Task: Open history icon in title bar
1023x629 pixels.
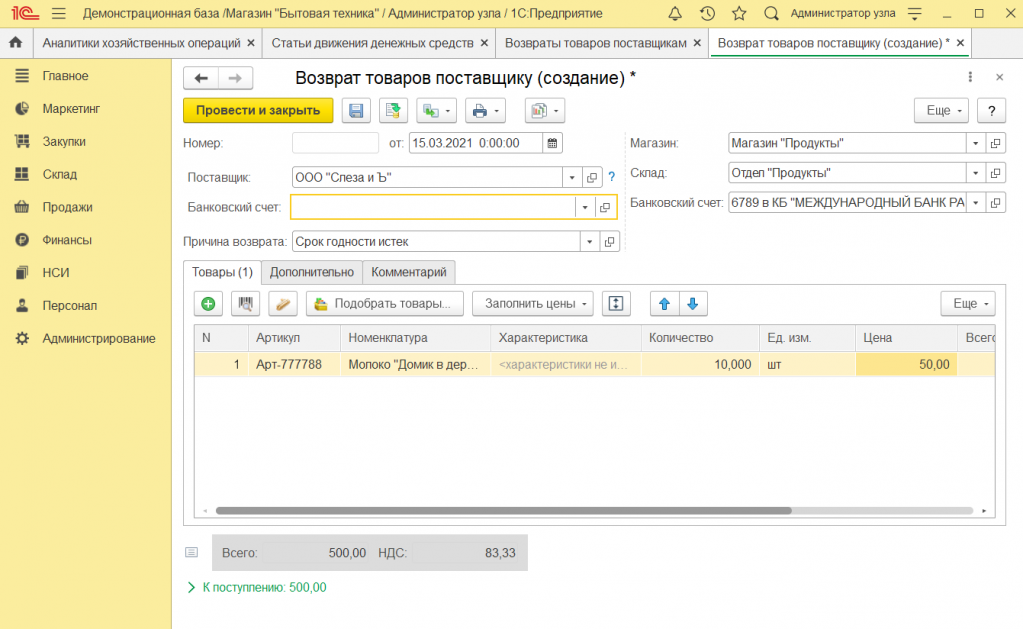Action: point(707,14)
